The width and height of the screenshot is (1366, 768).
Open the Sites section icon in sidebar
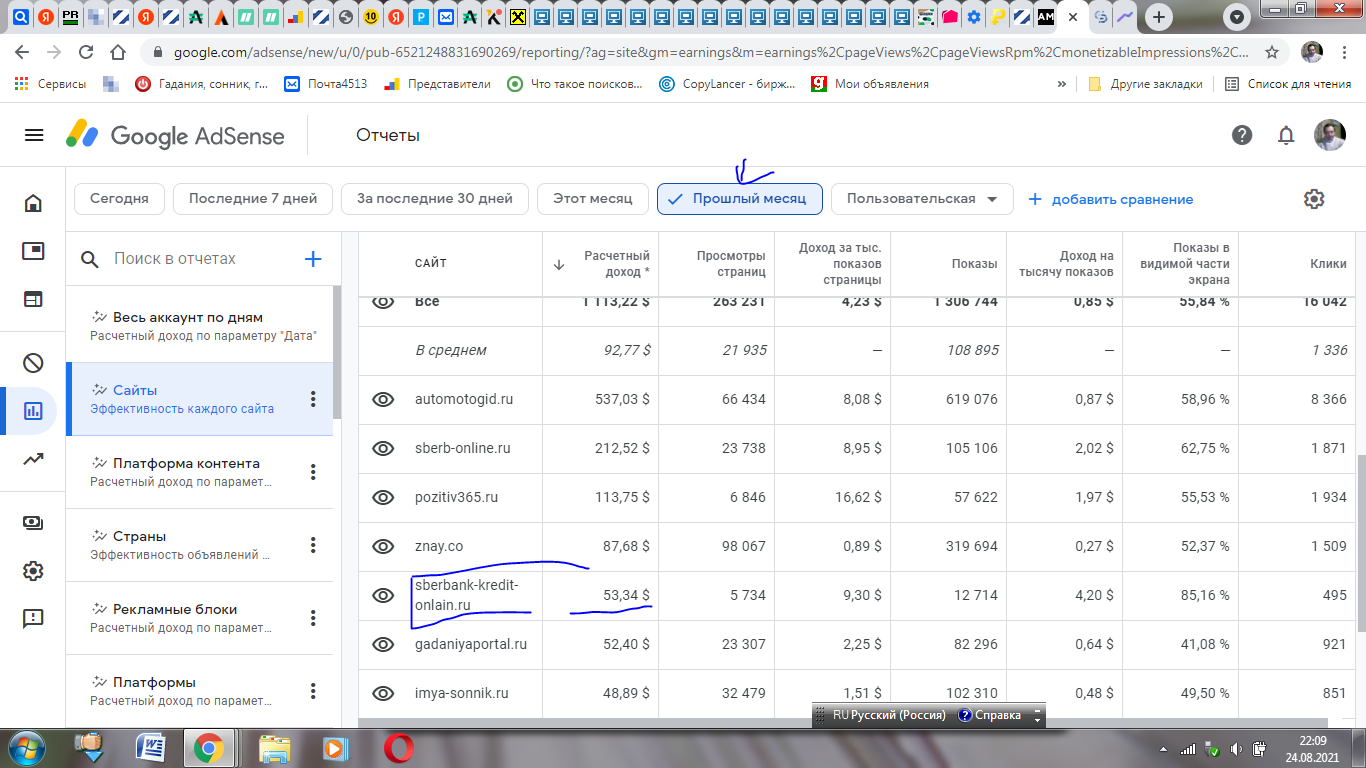(33, 298)
